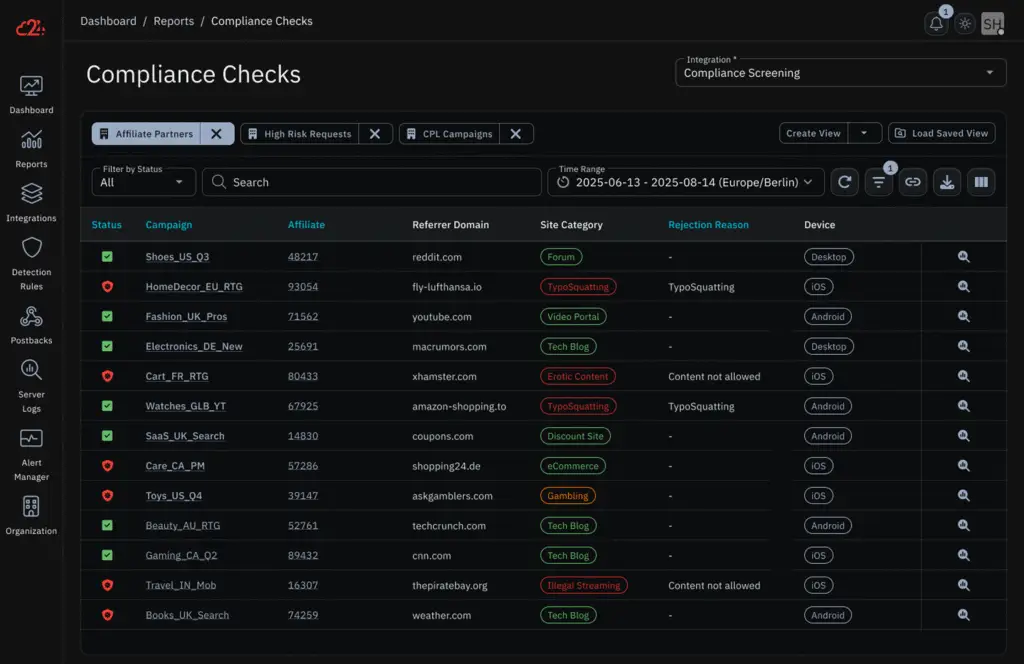Image resolution: width=1024 pixels, height=664 pixels.
Task: Open the filter icon showing badge 1
Action: point(878,182)
